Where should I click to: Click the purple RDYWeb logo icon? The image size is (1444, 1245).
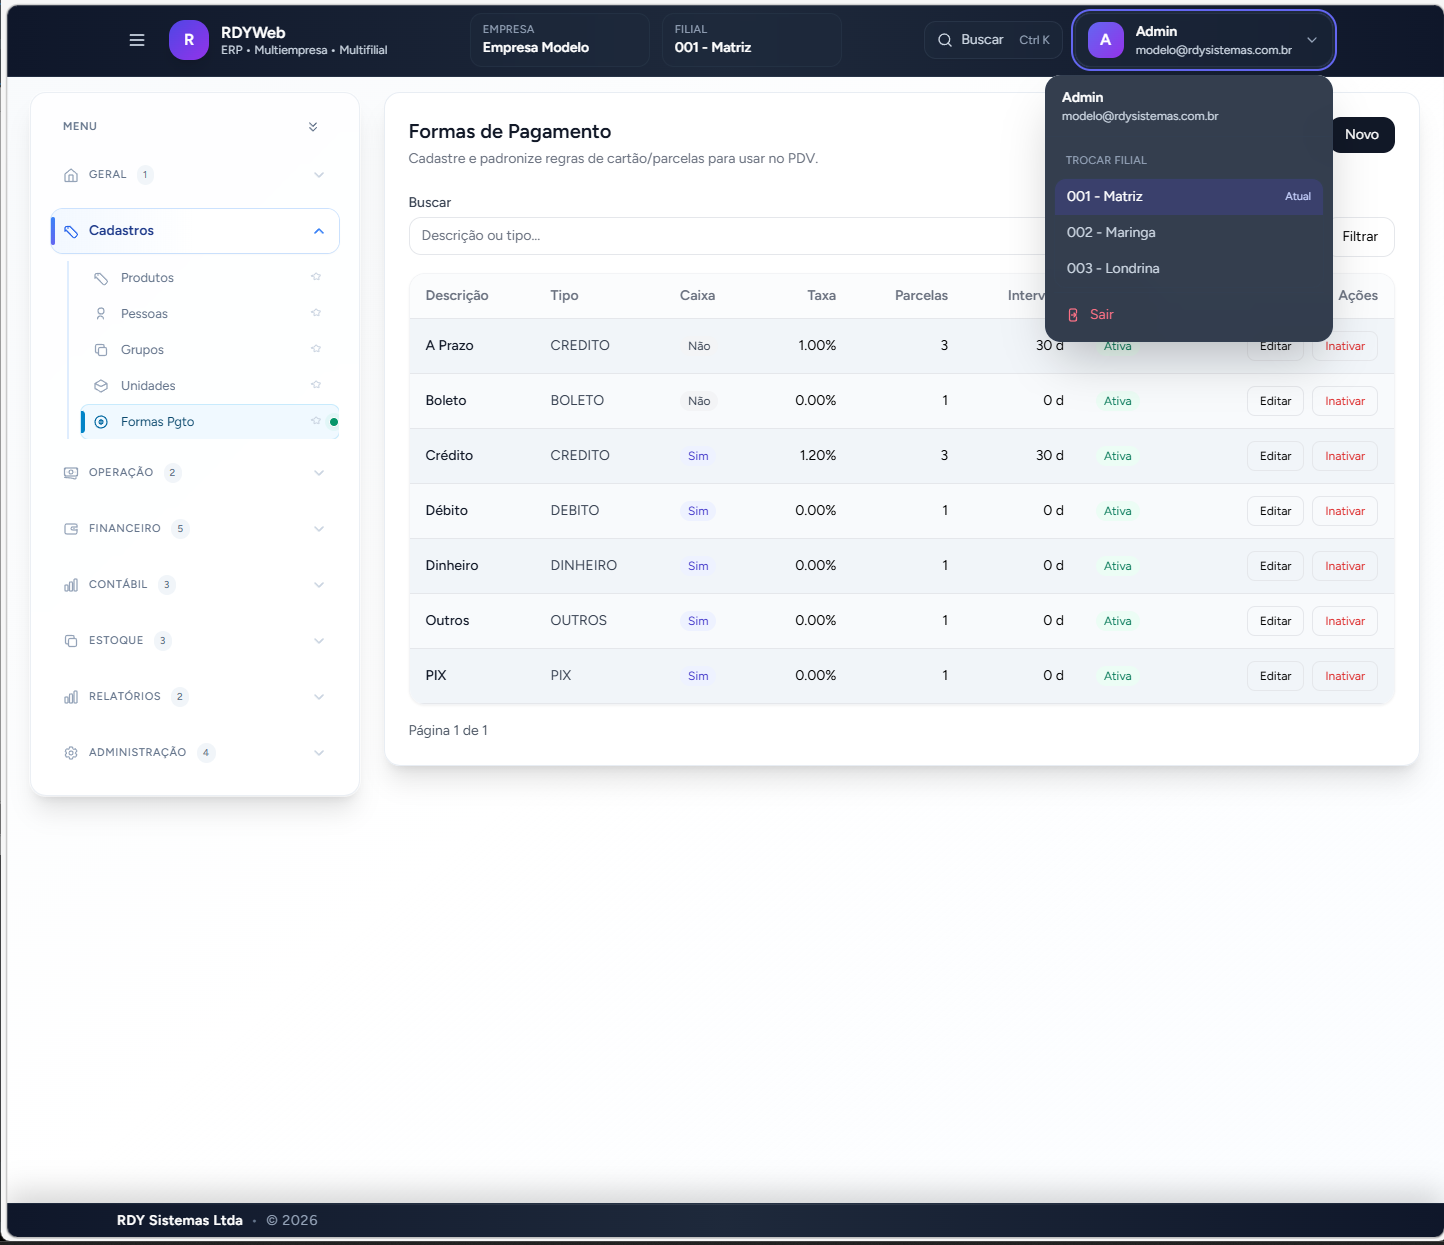click(189, 40)
